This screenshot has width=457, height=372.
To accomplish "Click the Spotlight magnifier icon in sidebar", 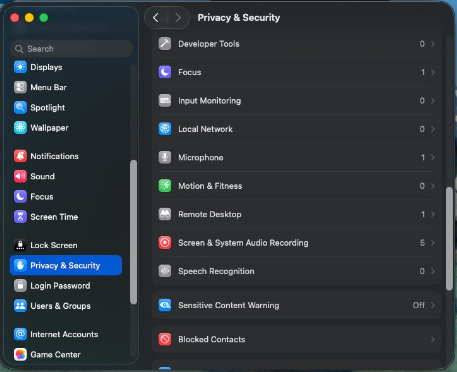I will tap(20, 108).
